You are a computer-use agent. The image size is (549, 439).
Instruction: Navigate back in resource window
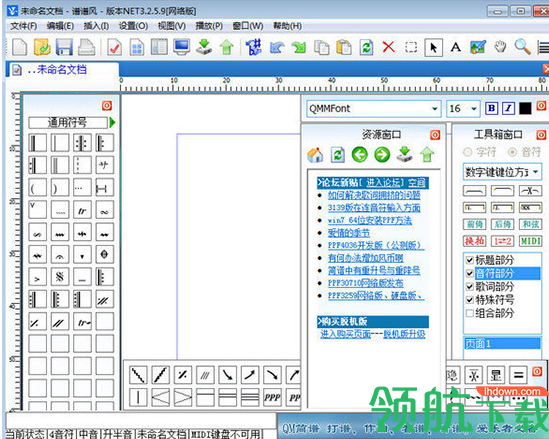pyautogui.click(x=360, y=155)
